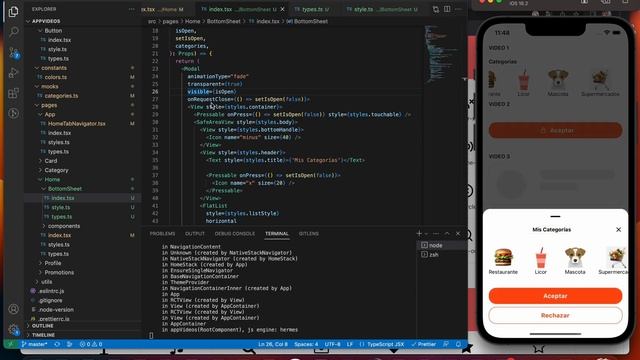Collapse the pages folder
Image resolution: width=640 pixels, height=360 pixels.
click(49, 105)
